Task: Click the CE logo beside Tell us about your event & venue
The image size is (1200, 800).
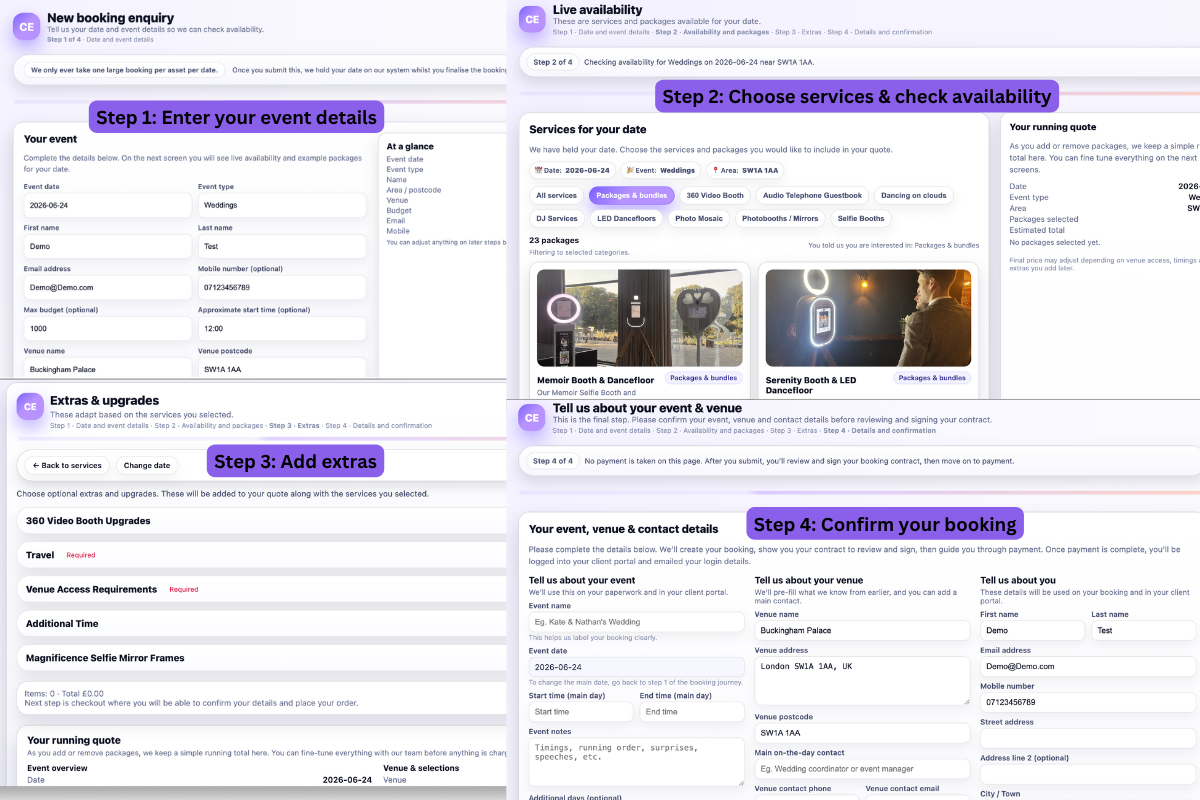Action: tap(531, 419)
